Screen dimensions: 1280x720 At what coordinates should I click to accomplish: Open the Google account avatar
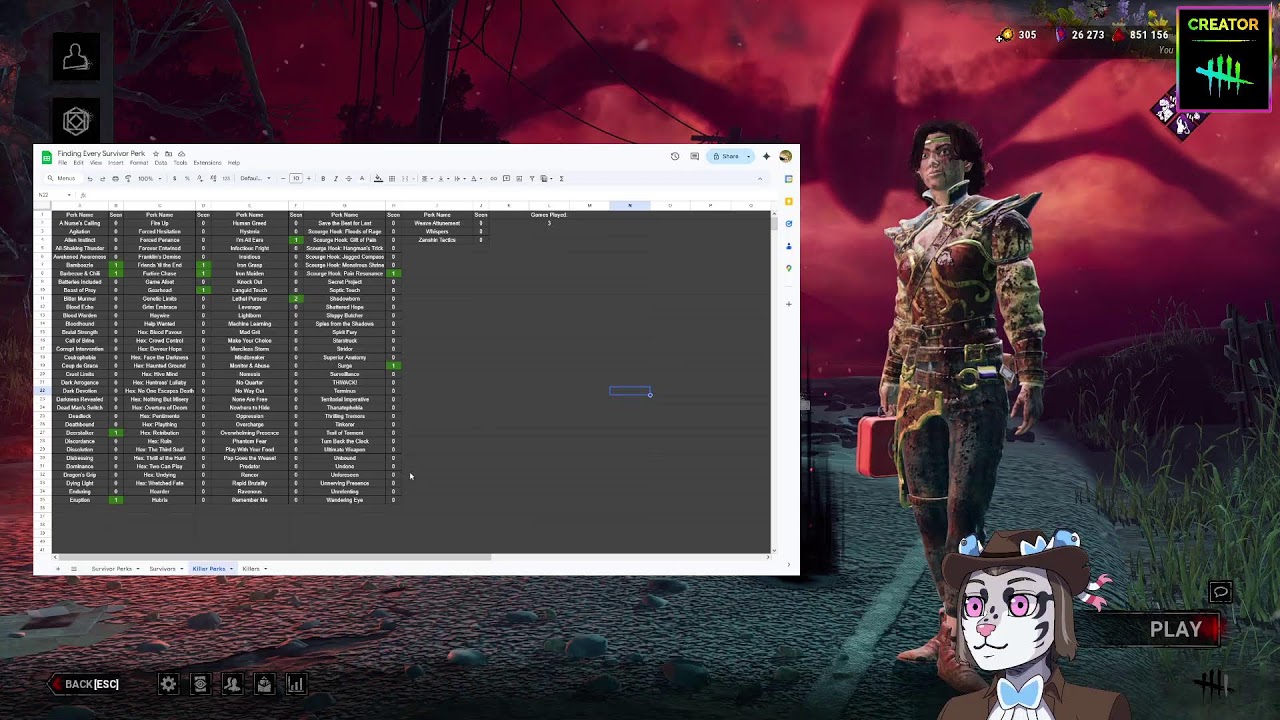785,156
